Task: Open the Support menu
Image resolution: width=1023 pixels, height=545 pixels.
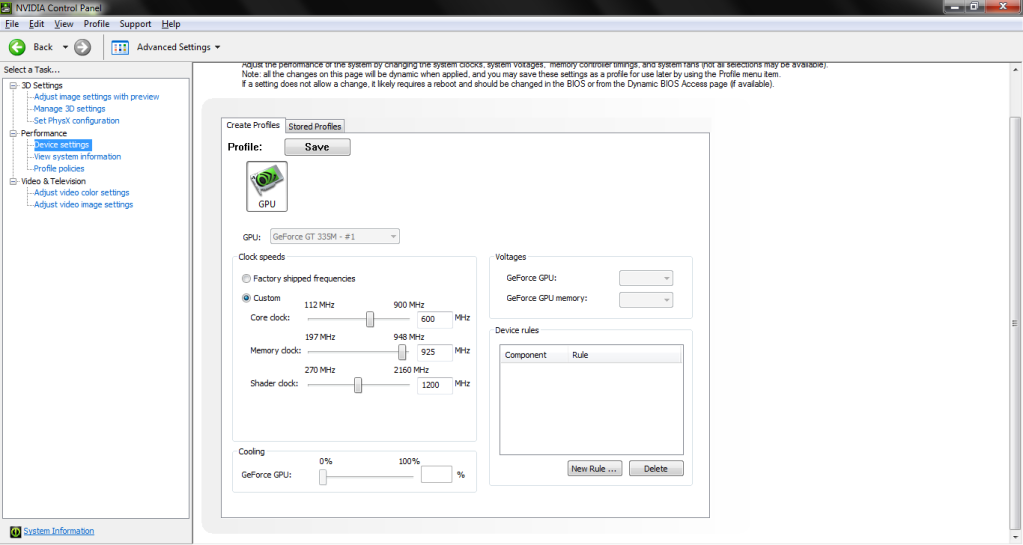Action: coord(135,24)
